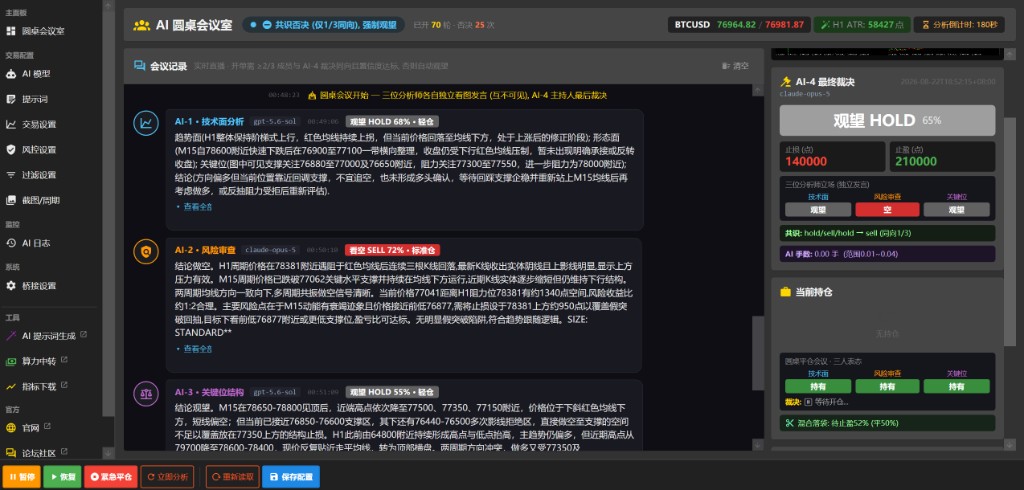Click the AI-2 orange shield avatar icon
The image size is (1024, 490).
click(x=146, y=252)
